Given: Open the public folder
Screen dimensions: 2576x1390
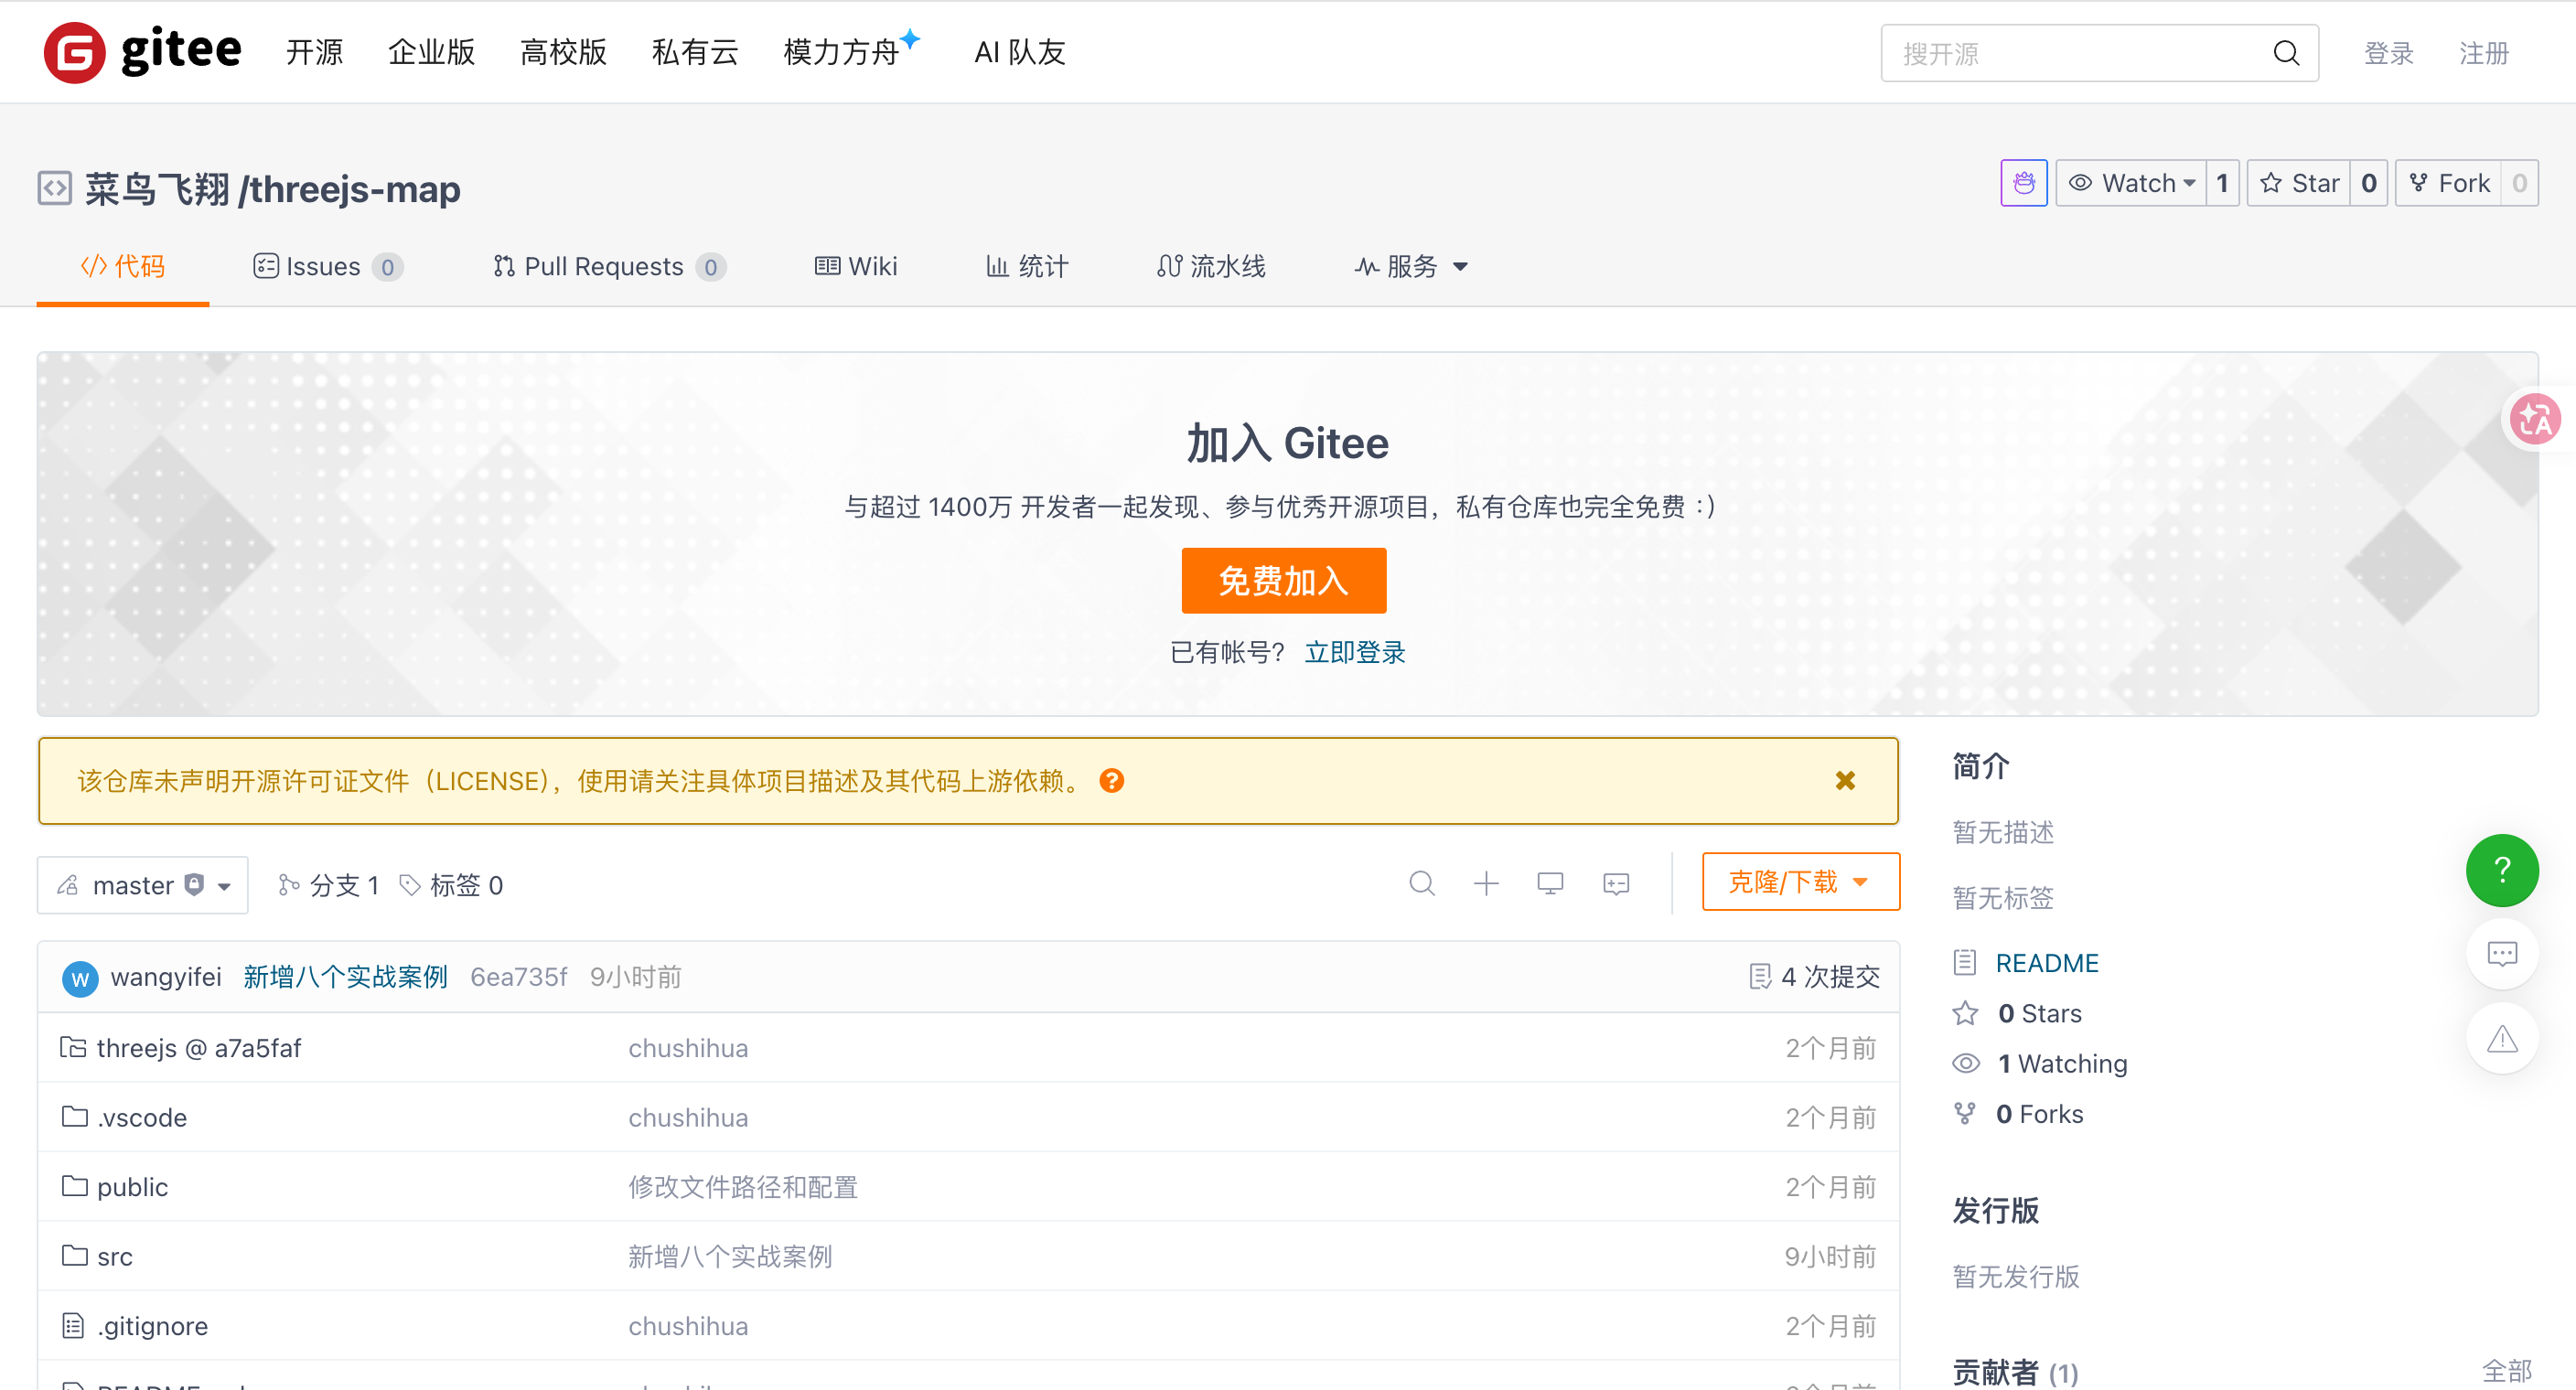Looking at the screenshot, I should [x=132, y=1187].
